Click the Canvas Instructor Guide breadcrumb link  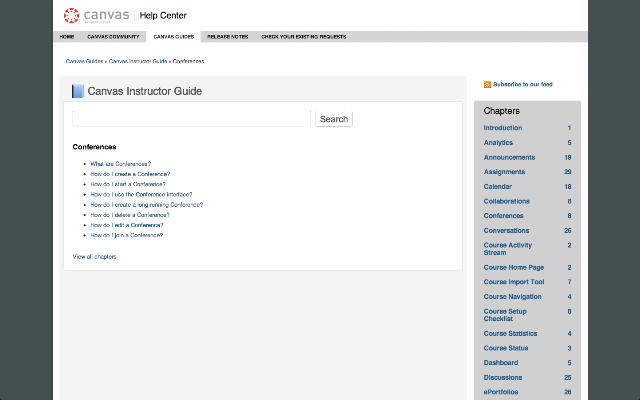click(138, 61)
